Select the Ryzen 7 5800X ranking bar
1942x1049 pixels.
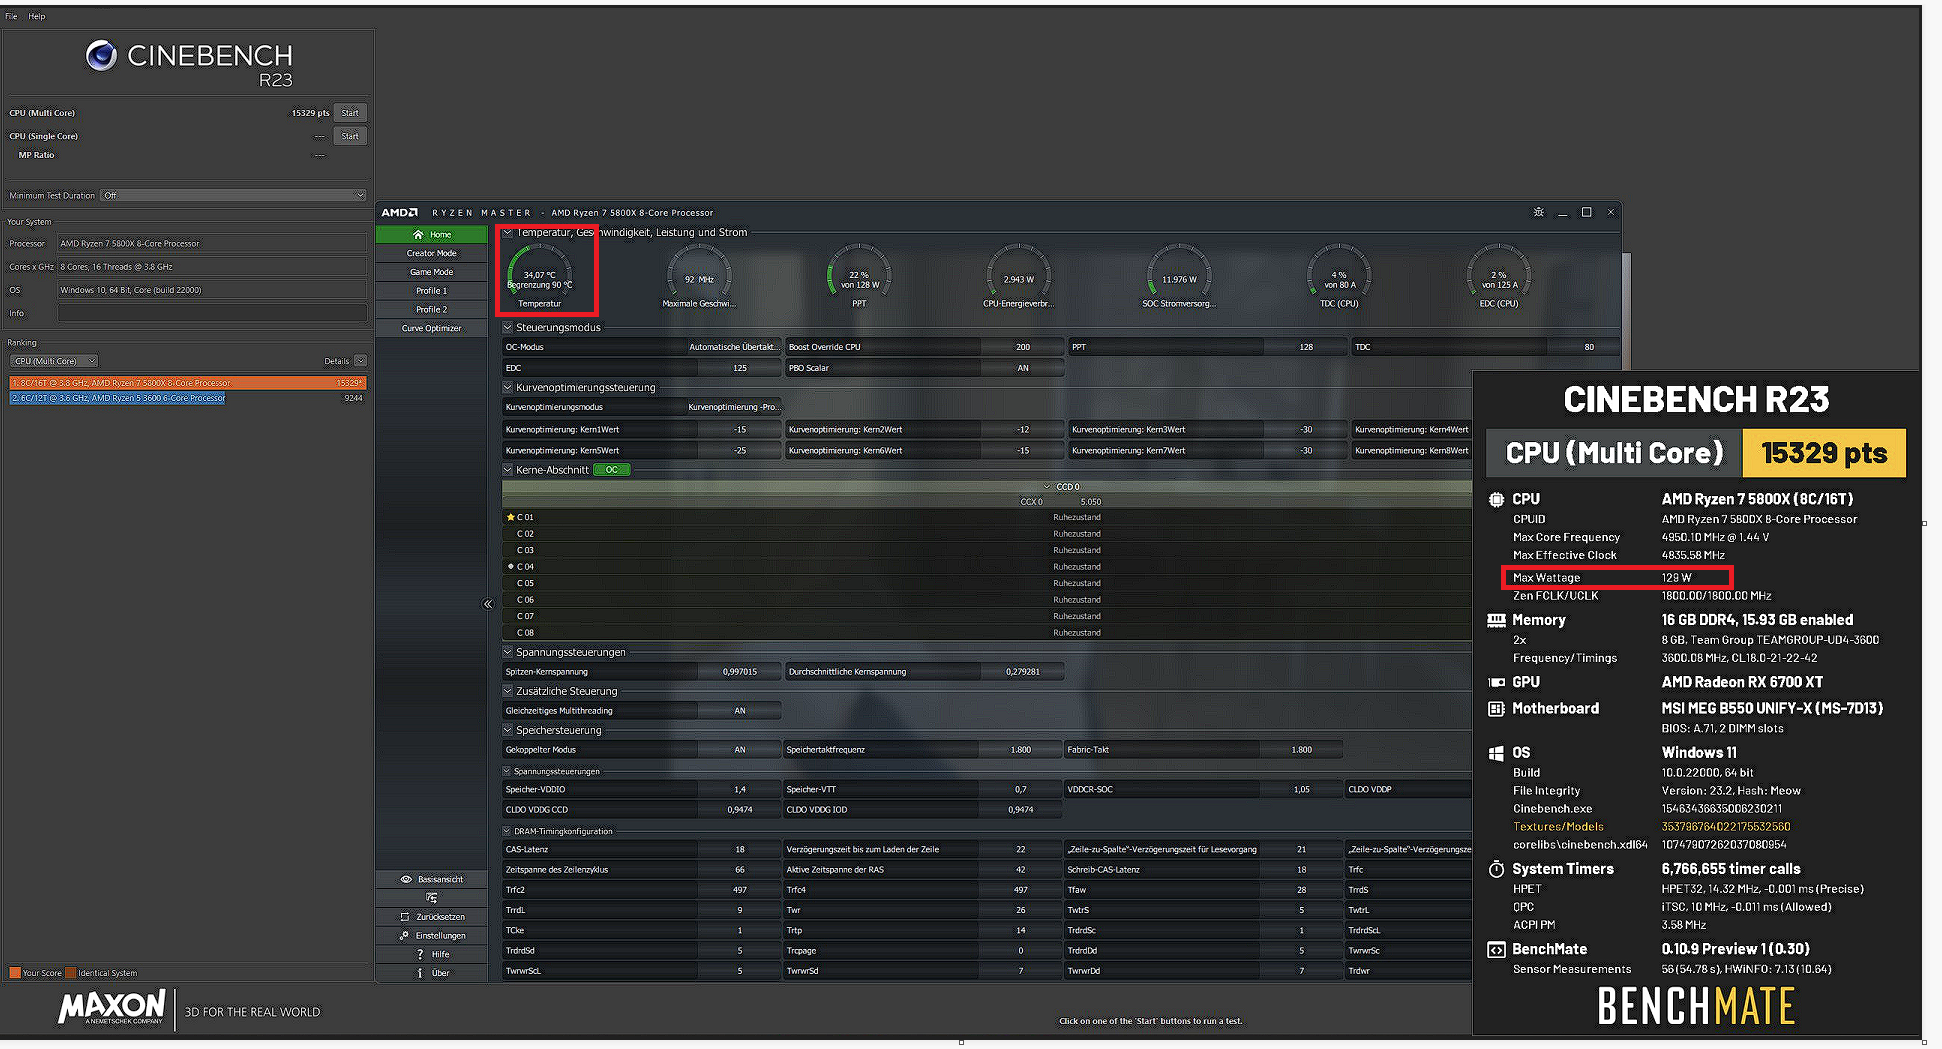click(188, 383)
